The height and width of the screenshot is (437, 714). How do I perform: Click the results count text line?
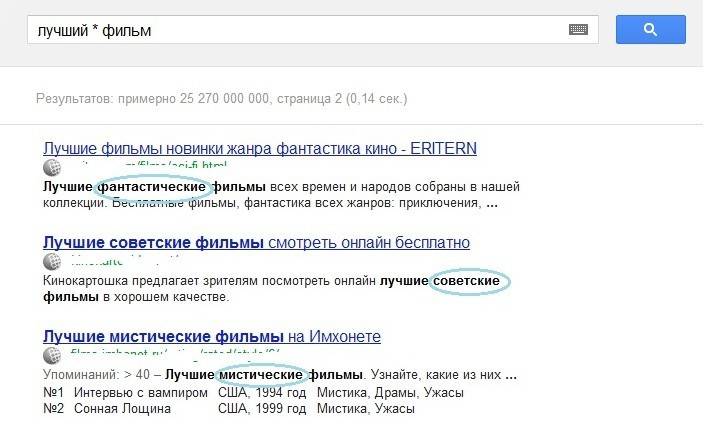(221, 99)
